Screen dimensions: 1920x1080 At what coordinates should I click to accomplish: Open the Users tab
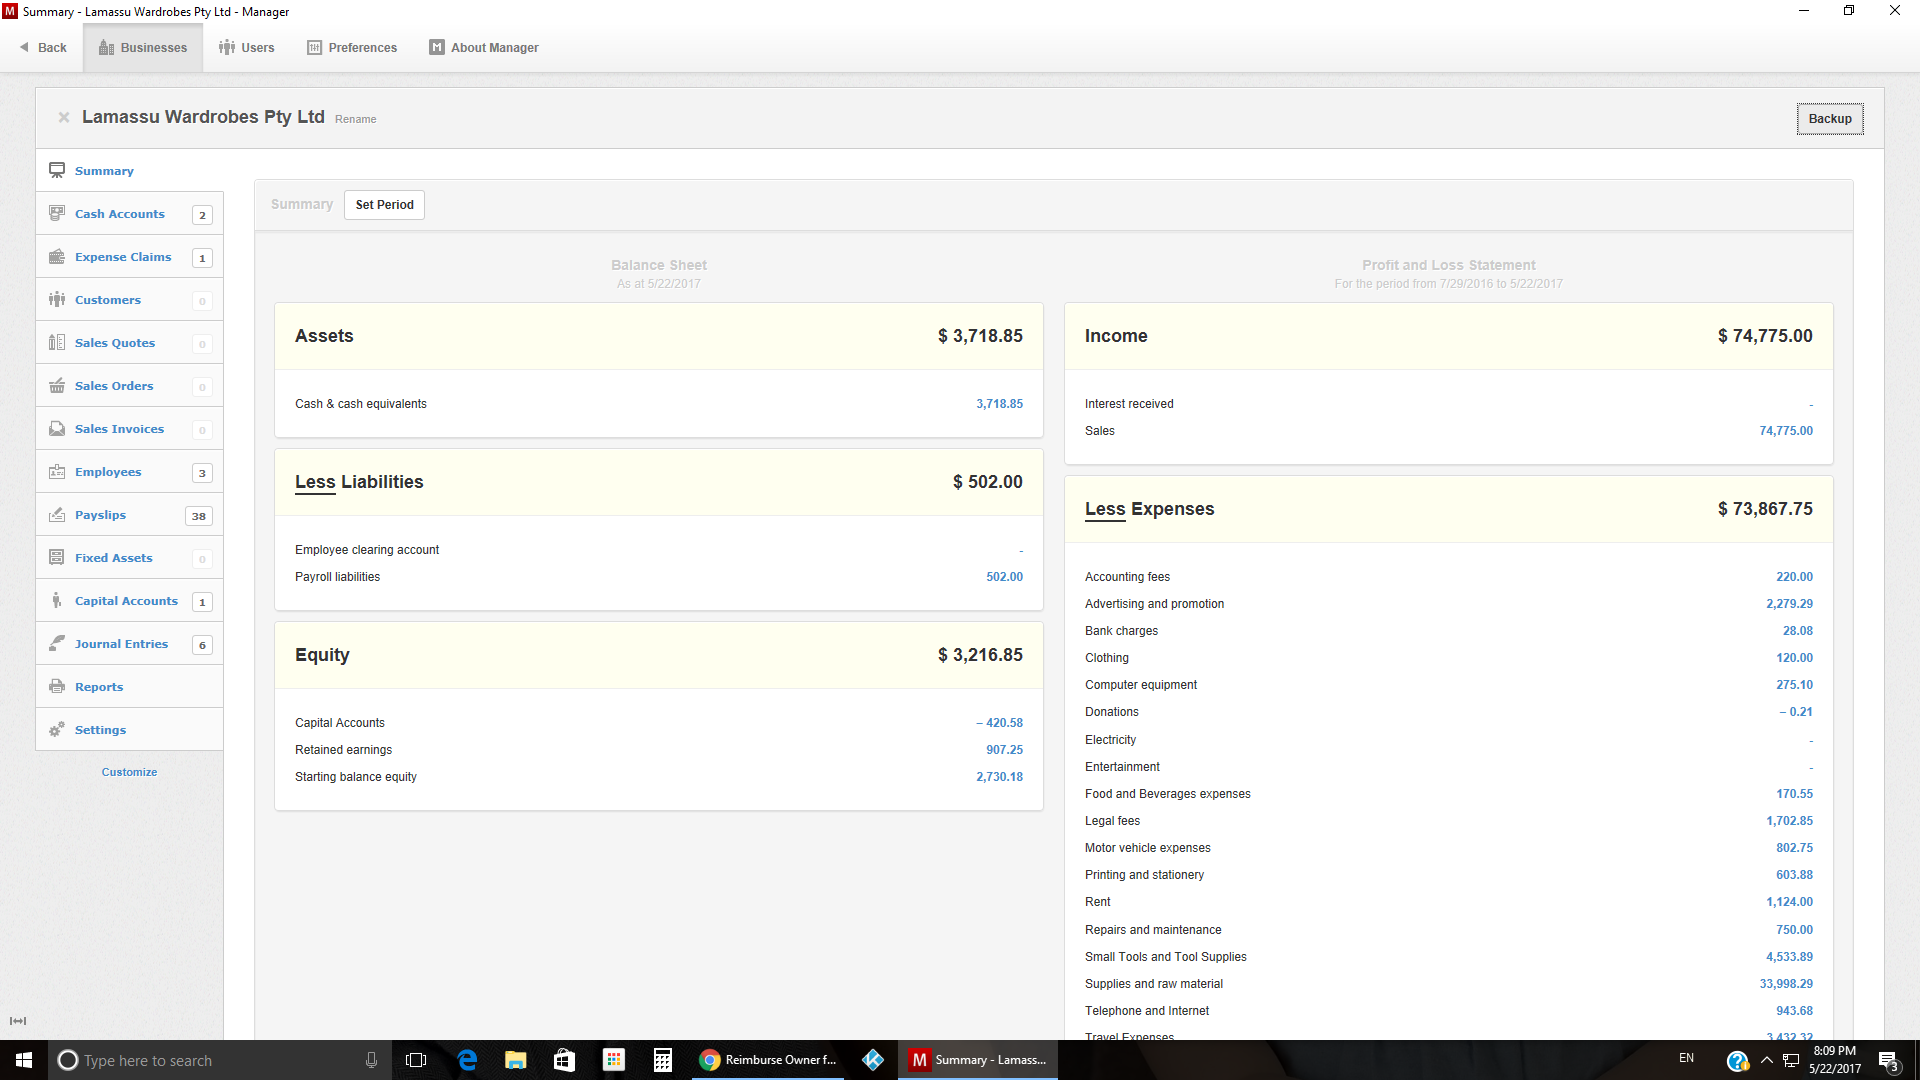(247, 47)
